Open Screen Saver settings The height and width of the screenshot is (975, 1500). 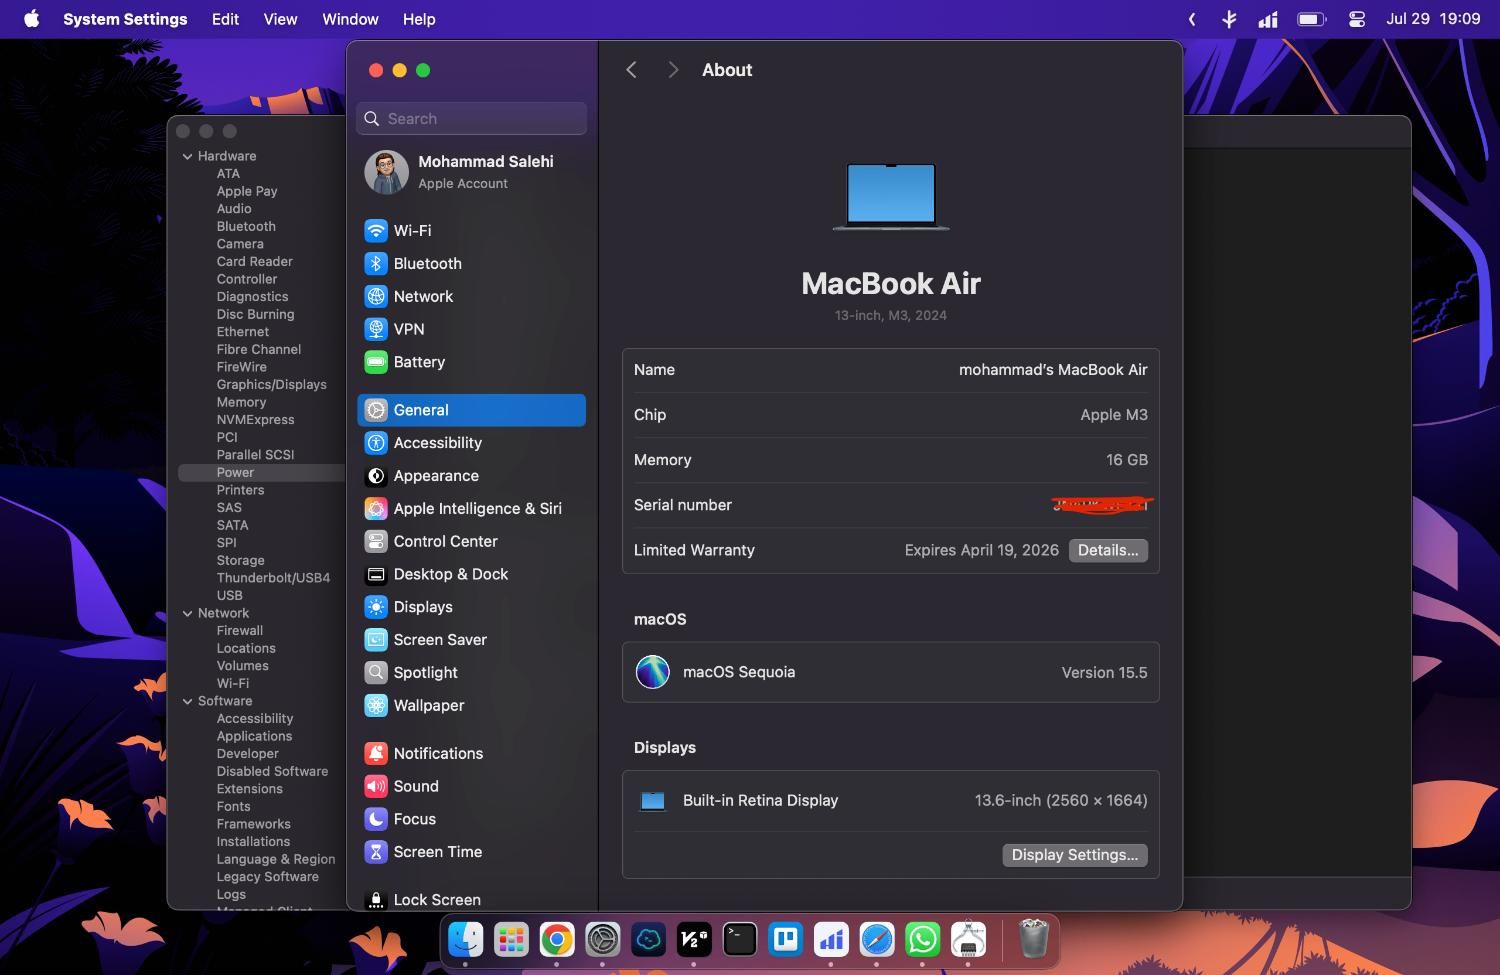471,640
